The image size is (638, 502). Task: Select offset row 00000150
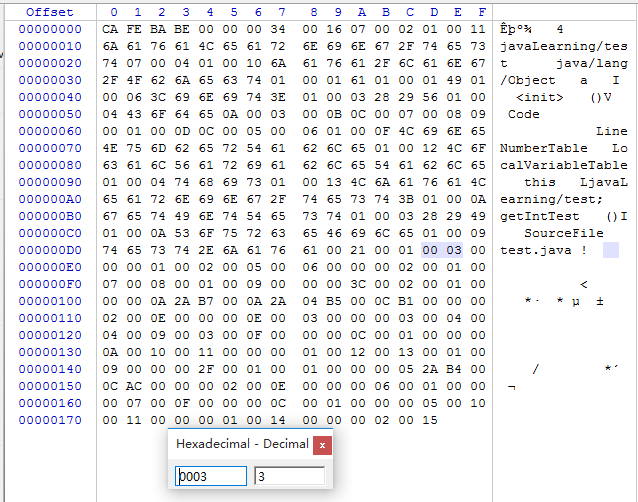tap(50, 386)
